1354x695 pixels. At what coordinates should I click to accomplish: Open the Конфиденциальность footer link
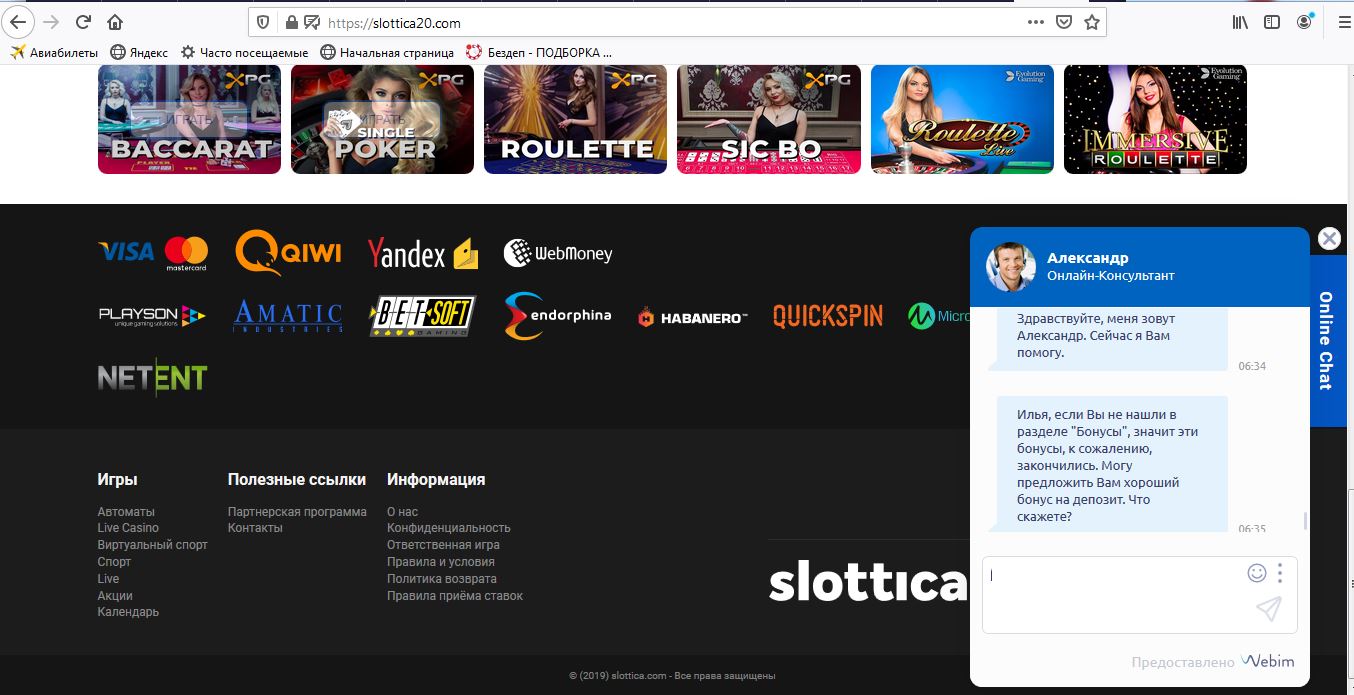(449, 528)
